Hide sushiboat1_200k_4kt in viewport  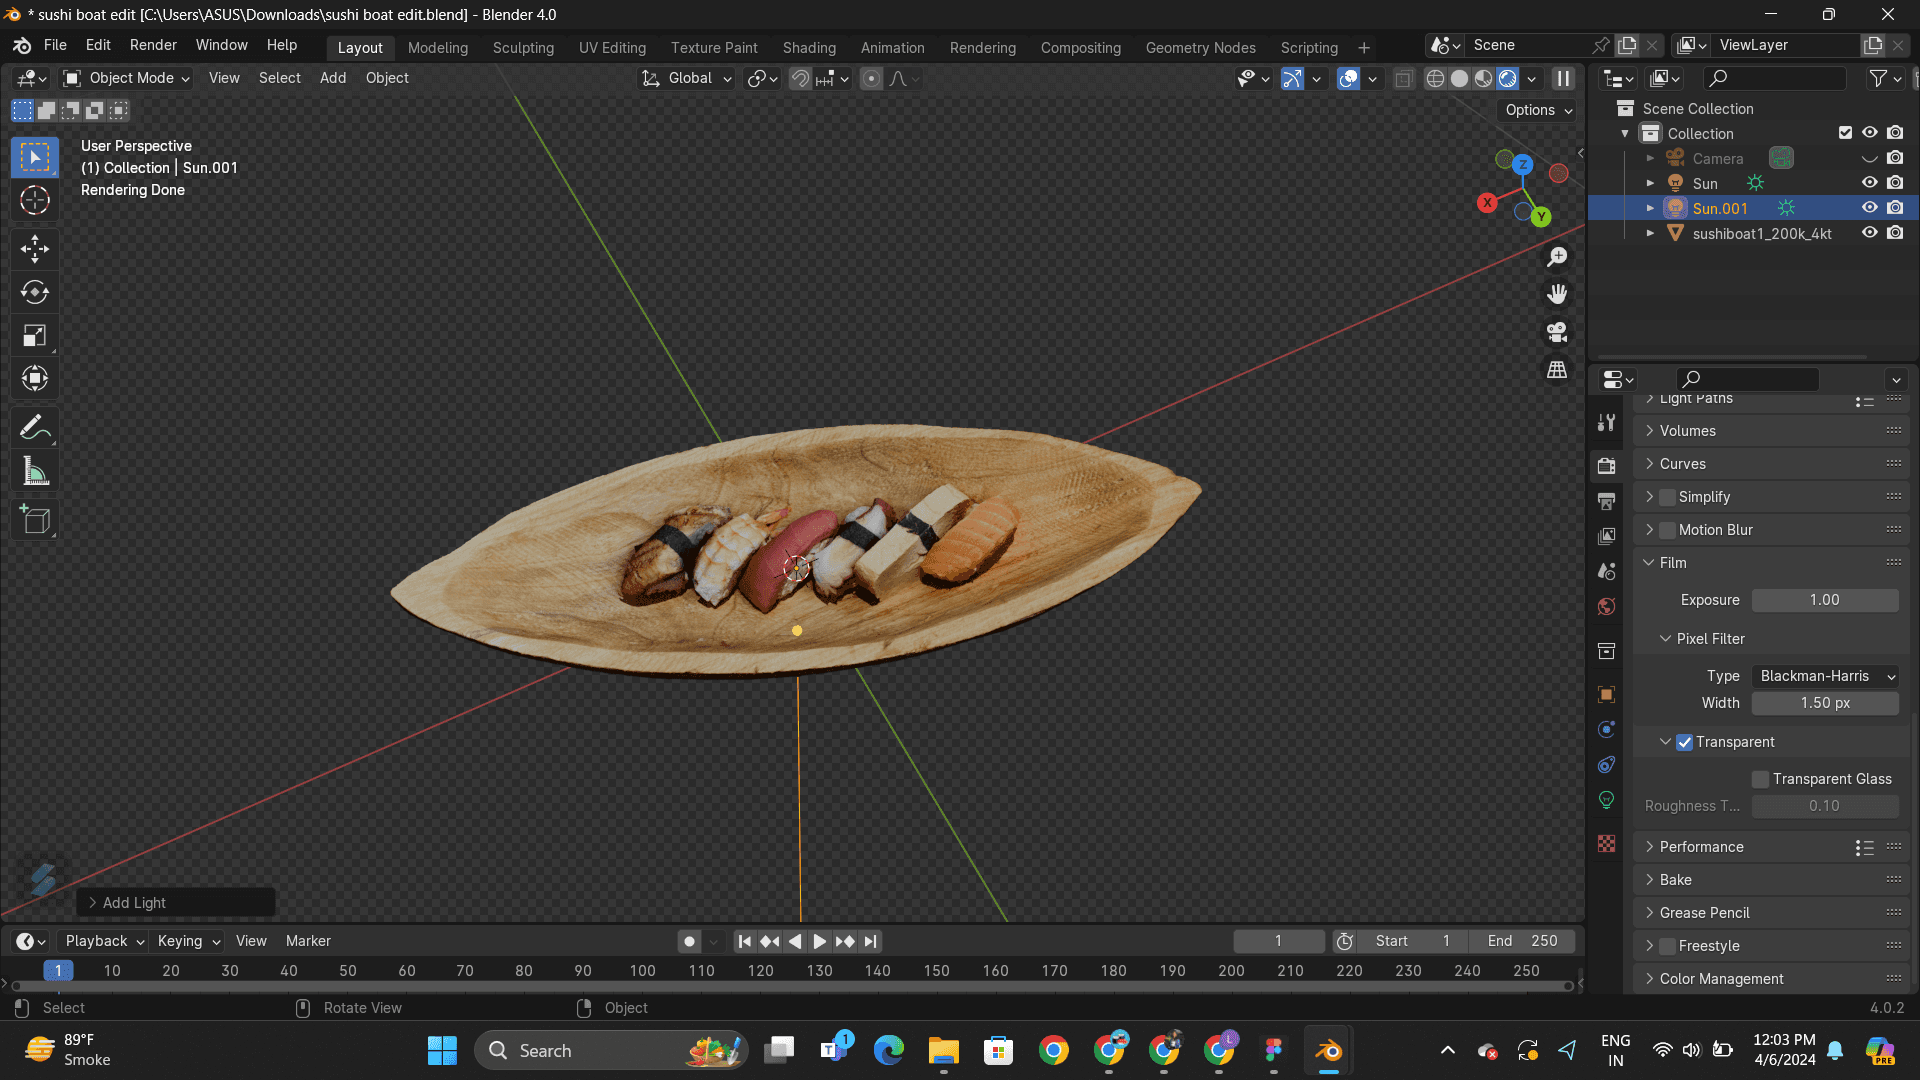tap(1869, 233)
